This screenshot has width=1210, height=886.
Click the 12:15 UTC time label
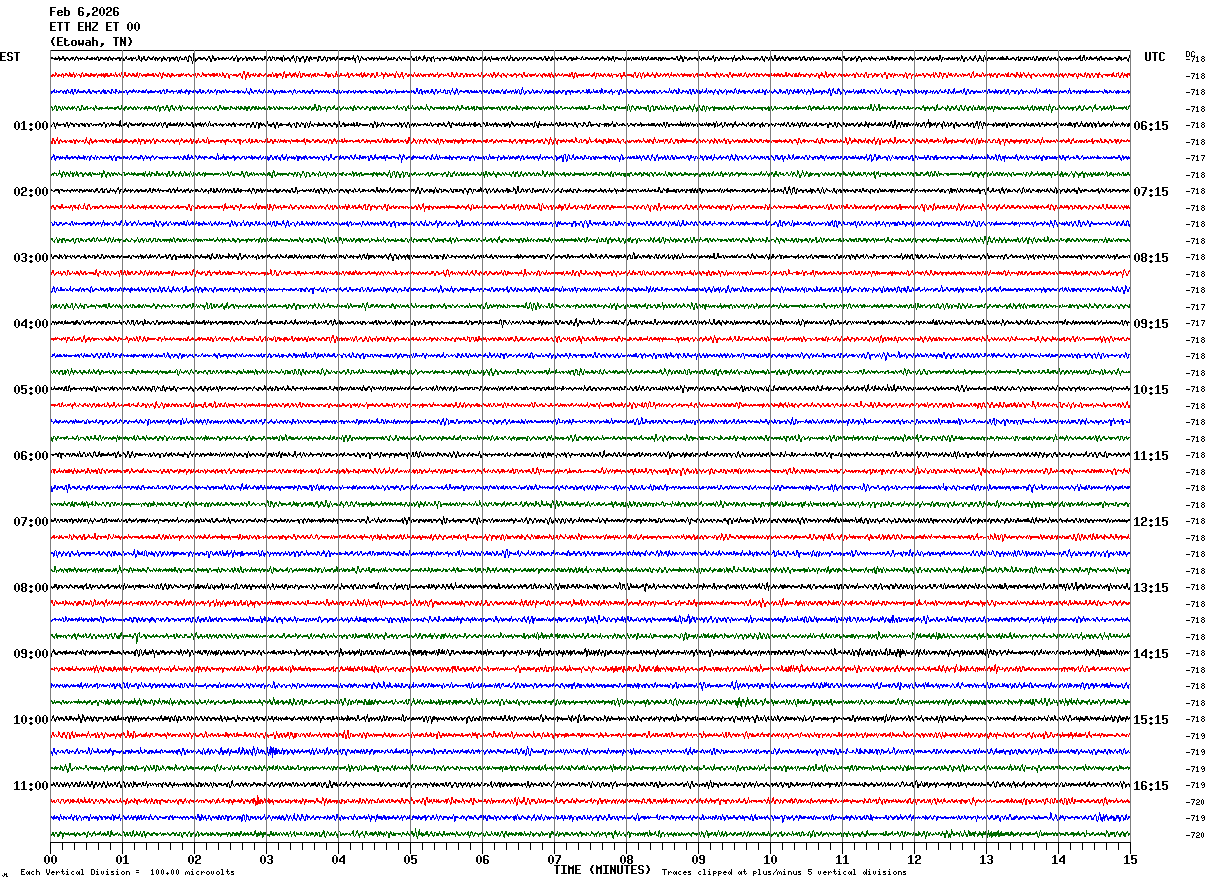pos(1150,522)
